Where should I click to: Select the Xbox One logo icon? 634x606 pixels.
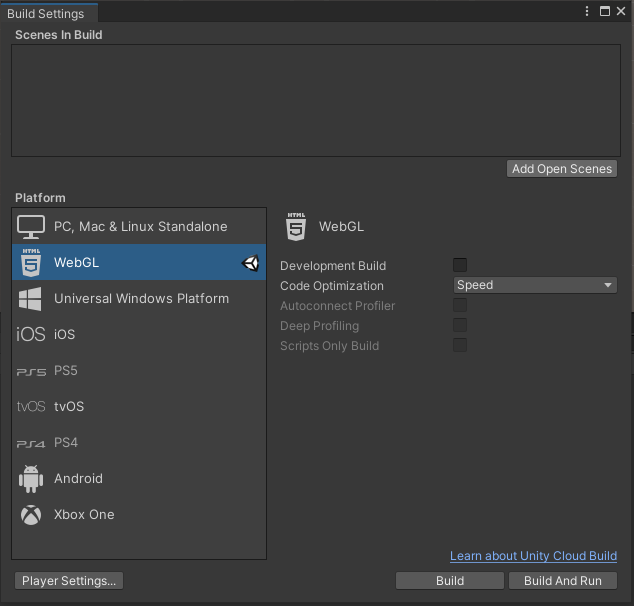pyautogui.click(x=31, y=515)
